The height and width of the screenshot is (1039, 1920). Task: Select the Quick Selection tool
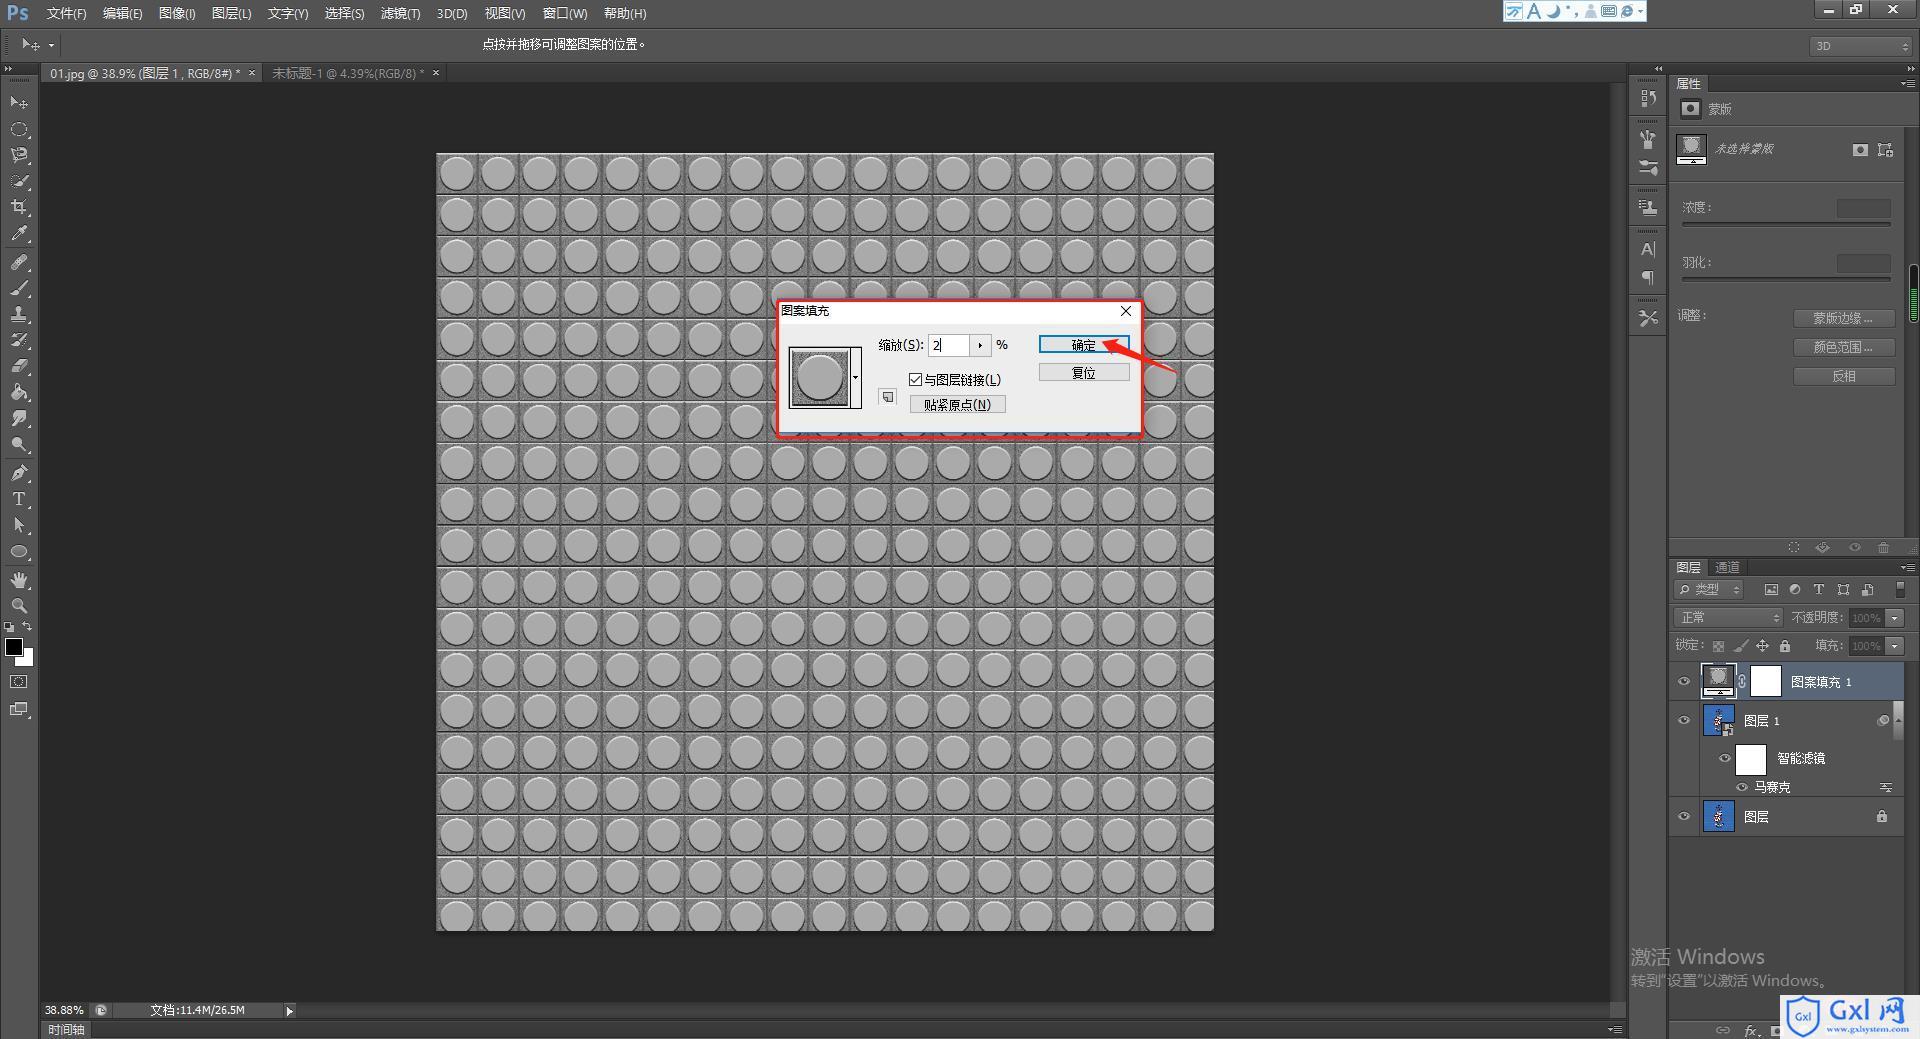click(x=19, y=181)
